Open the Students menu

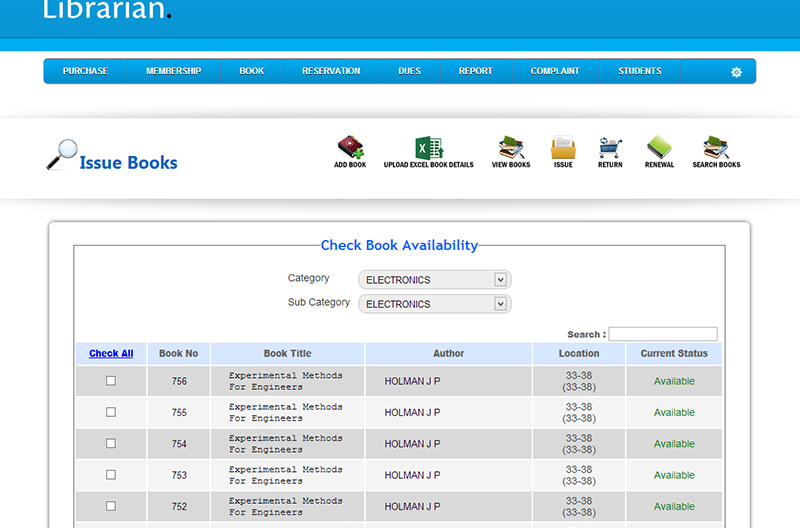(640, 71)
